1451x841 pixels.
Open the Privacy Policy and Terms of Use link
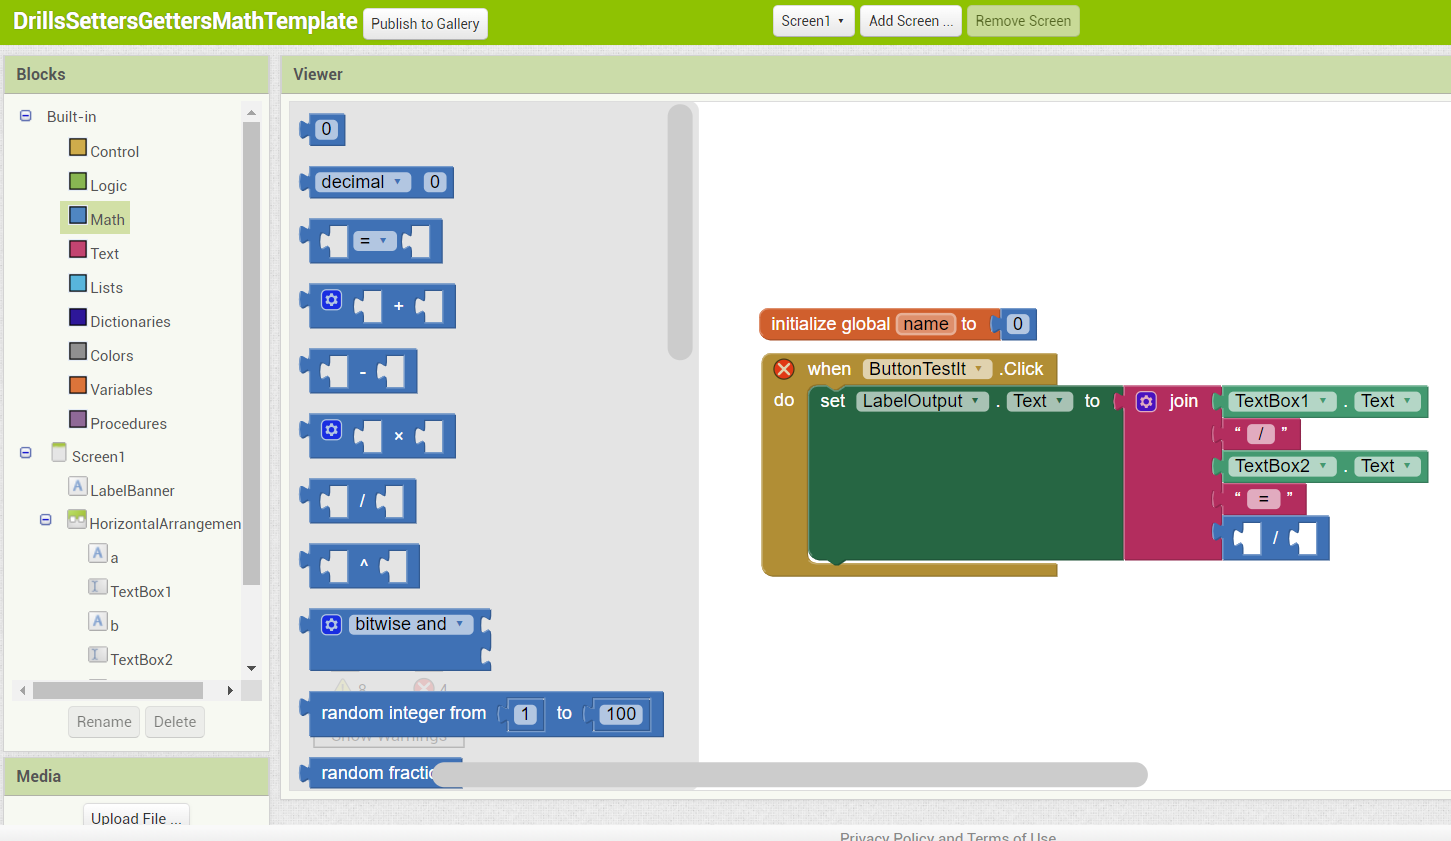(947, 837)
